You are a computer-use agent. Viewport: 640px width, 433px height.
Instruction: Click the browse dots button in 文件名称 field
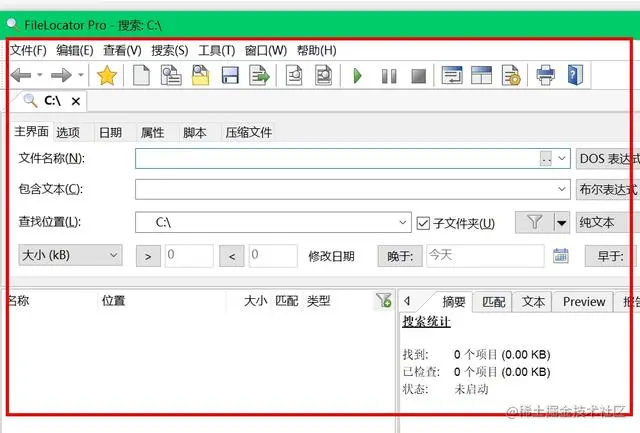(546, 159)
